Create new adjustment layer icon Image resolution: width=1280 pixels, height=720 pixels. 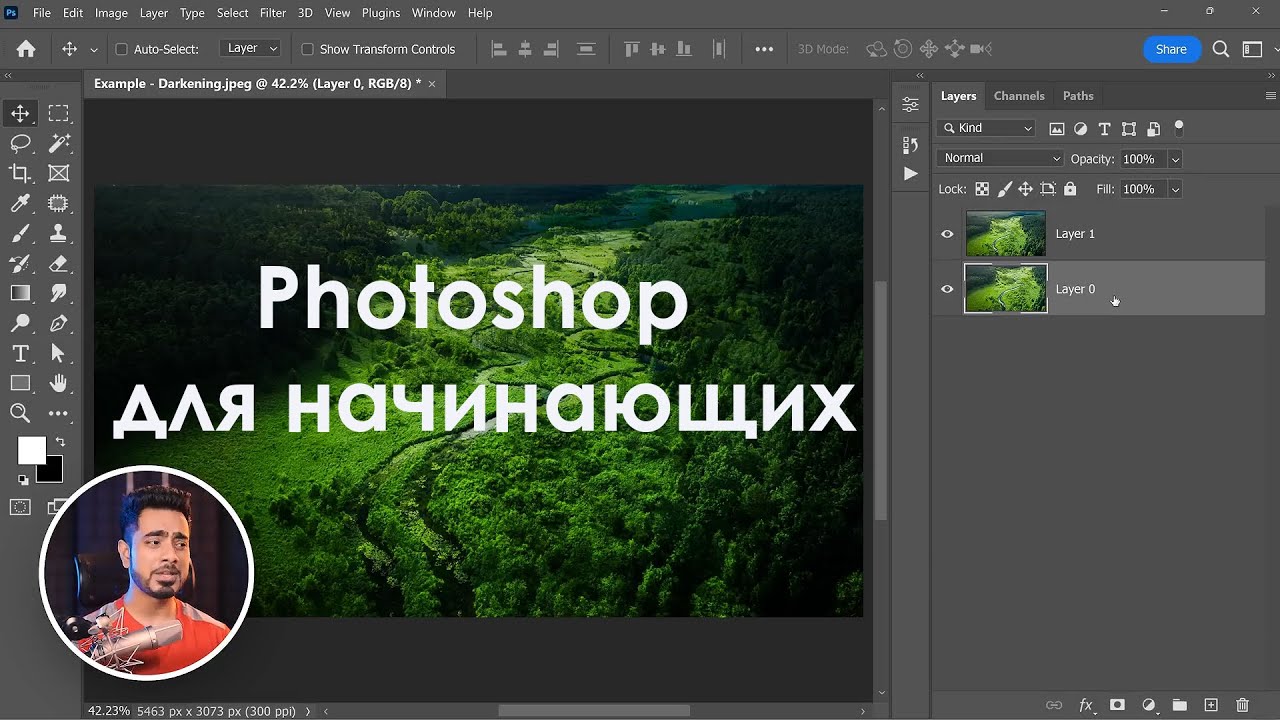pos(1148,705)
